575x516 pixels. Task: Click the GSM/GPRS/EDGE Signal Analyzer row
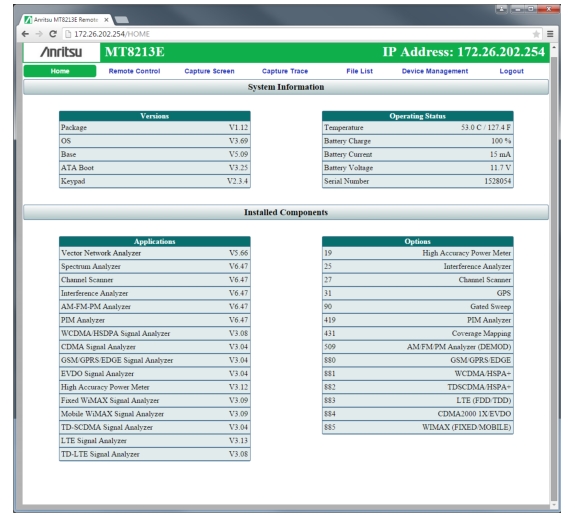tap(155, 360)
